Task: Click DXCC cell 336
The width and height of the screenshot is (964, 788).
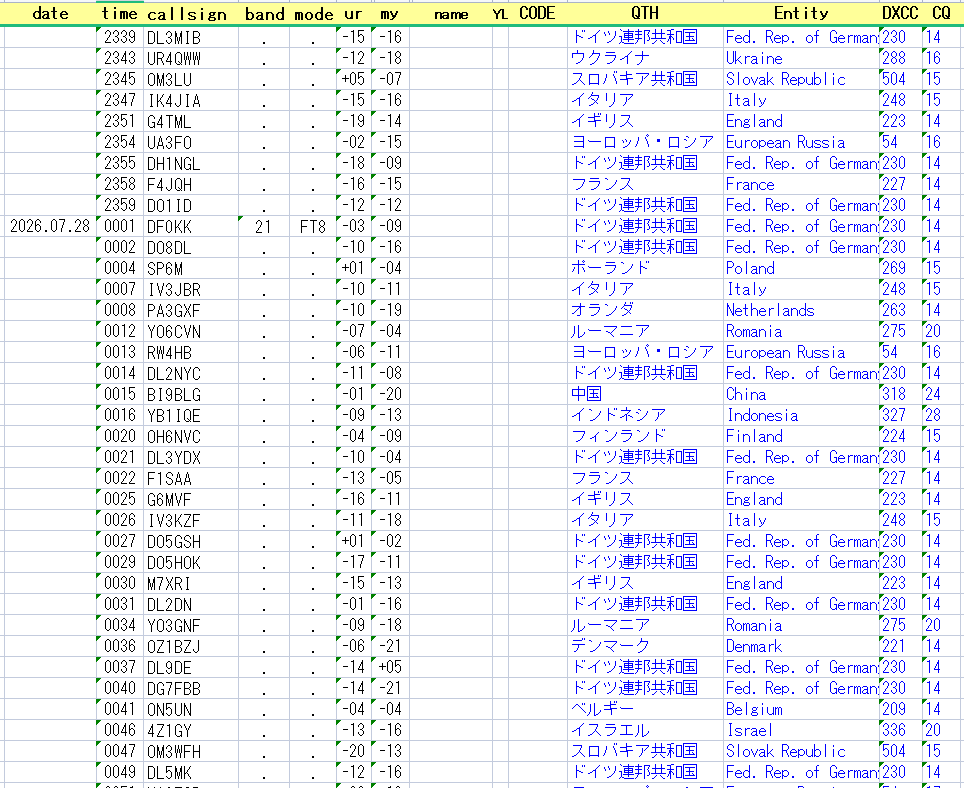Action: (900, 730)
